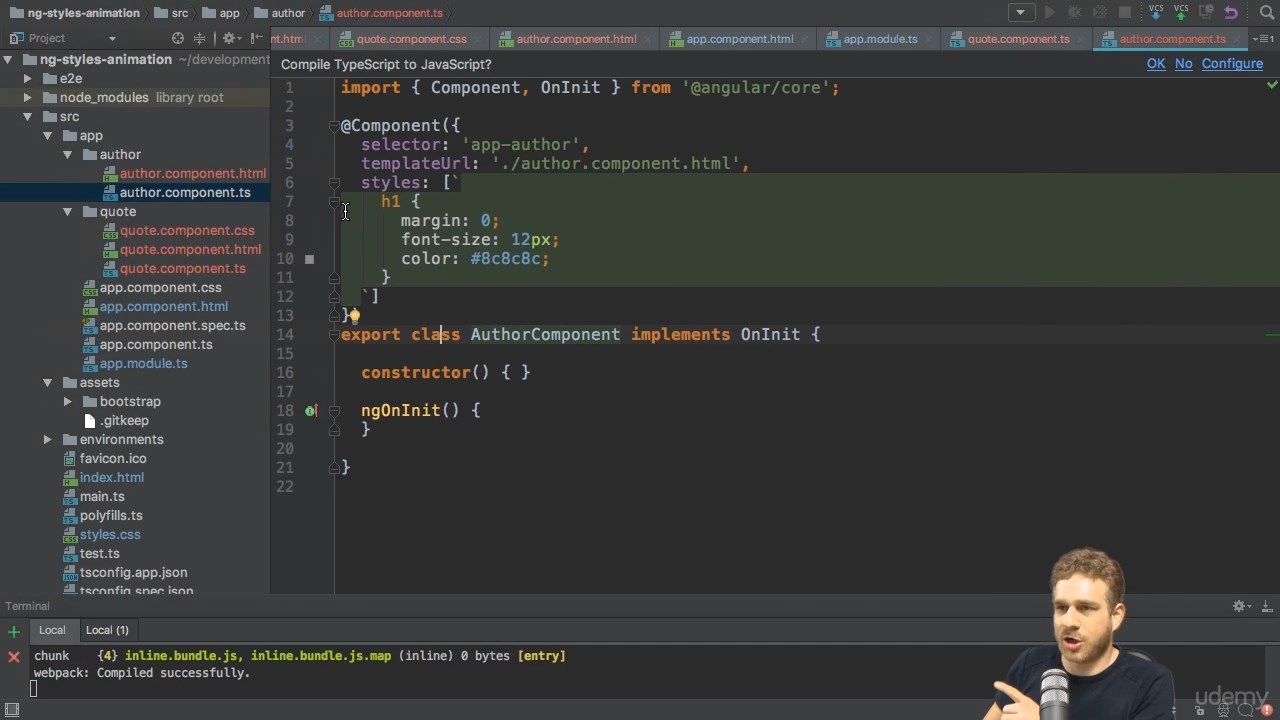Hide the Project tool window
The width and height of the screenshot is (1280, 720).
click(x=255, y=38)
